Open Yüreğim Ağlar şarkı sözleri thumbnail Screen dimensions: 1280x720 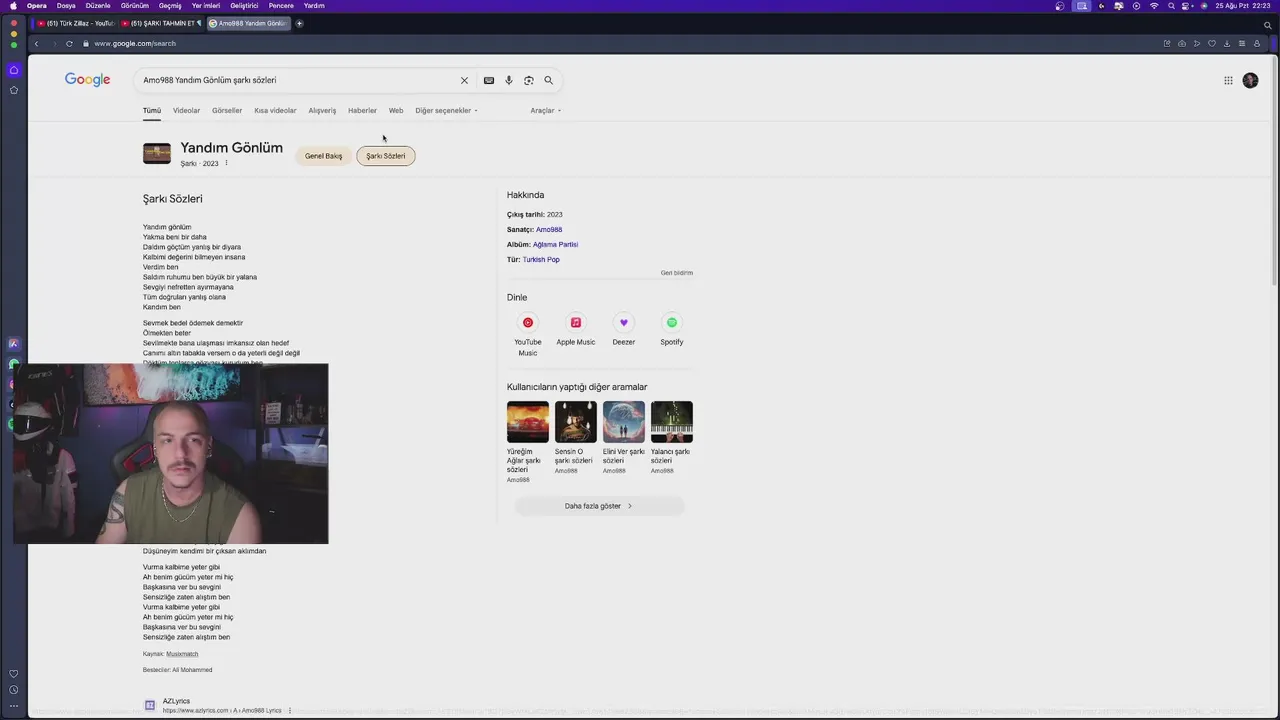click(528, 422)
